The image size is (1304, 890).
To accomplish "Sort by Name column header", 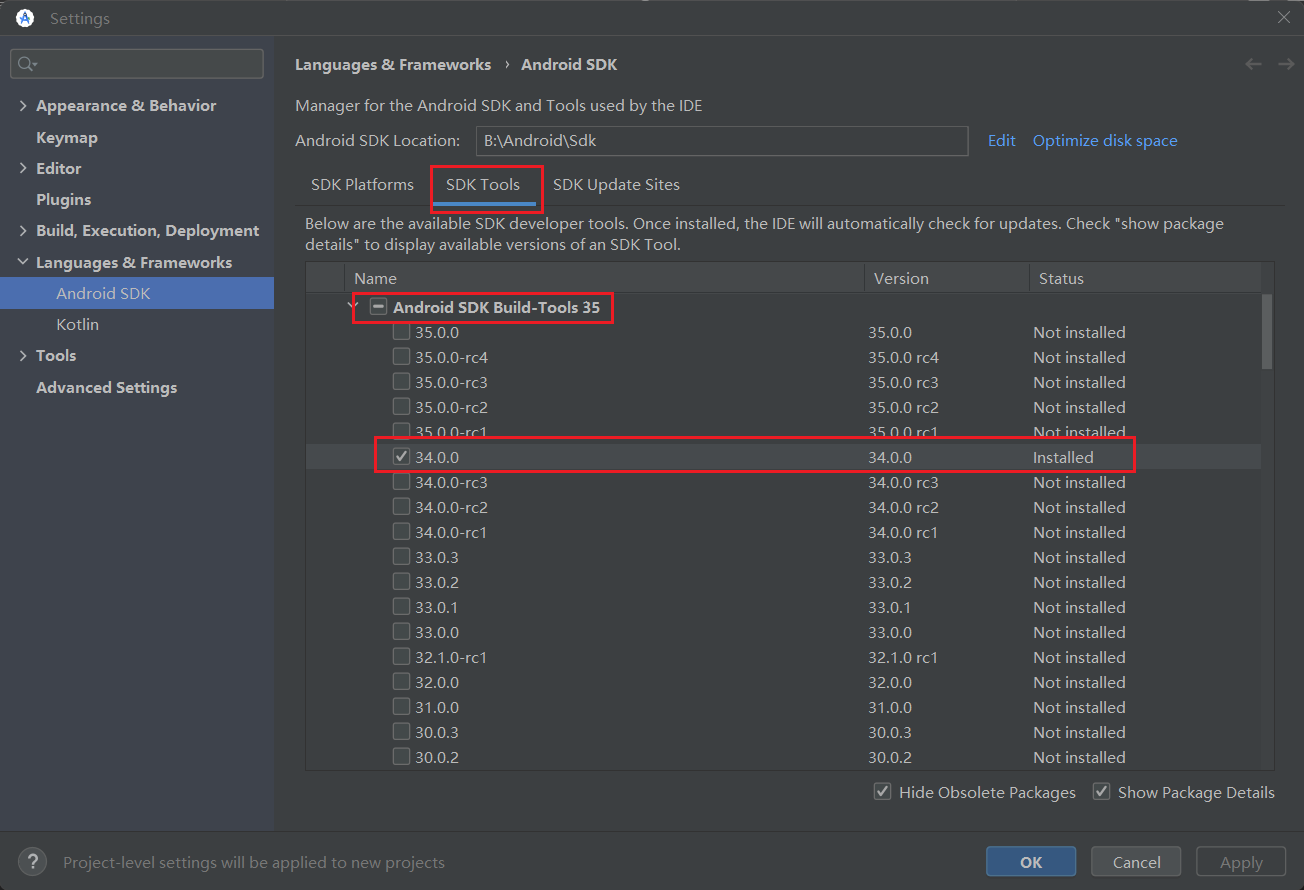I will [x=604, y=278].
